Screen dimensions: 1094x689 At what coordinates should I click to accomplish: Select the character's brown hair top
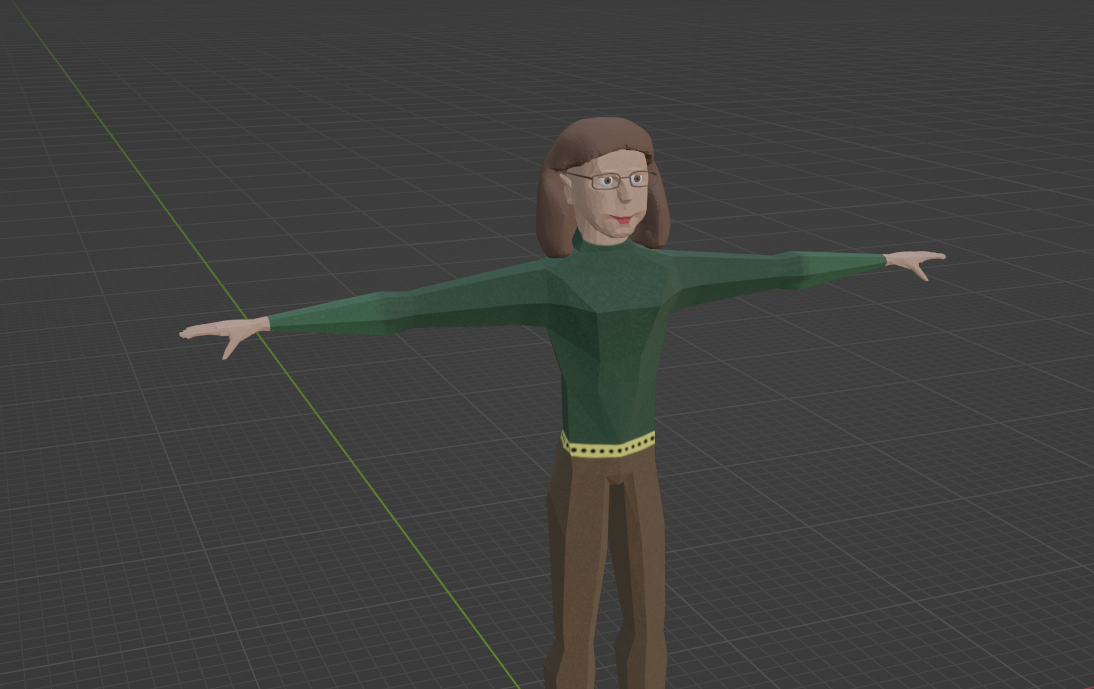pos(598,133)
